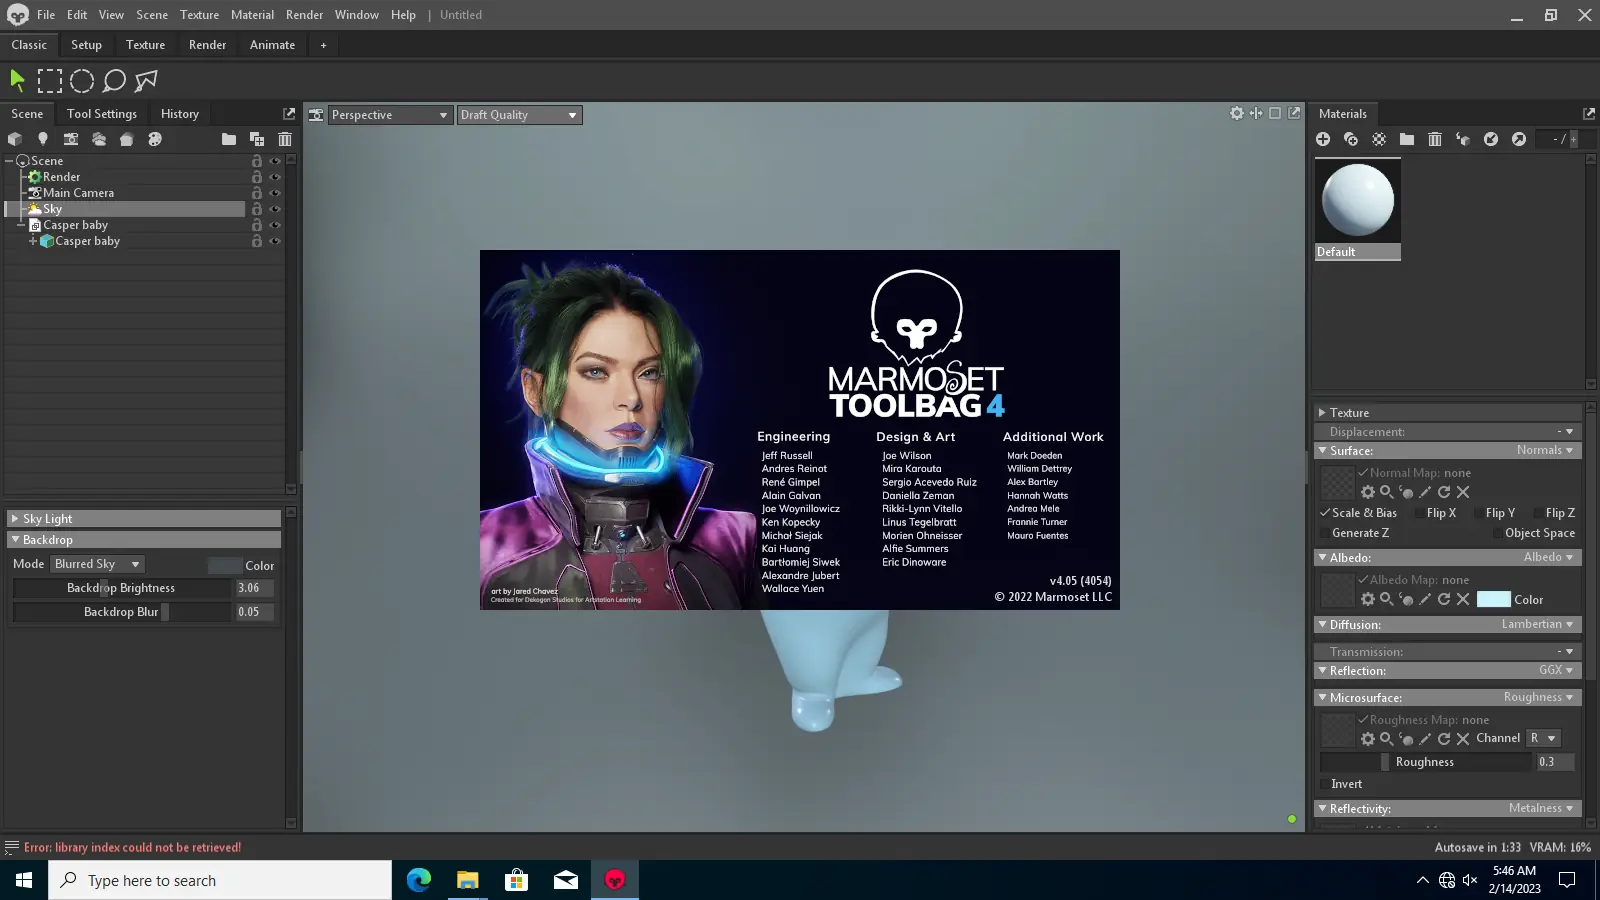Expand the Casper baby mesh tree node

[x=33, y=241]
